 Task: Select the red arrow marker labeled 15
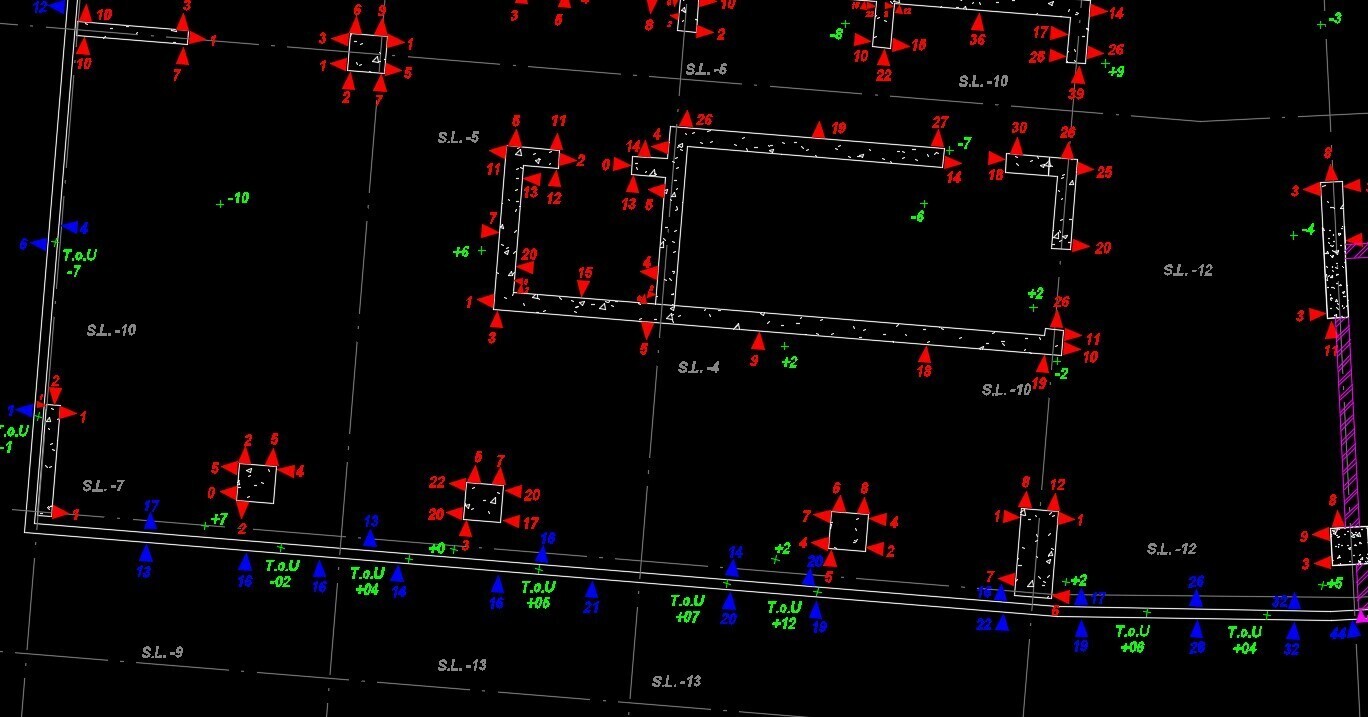coord(584,289)
